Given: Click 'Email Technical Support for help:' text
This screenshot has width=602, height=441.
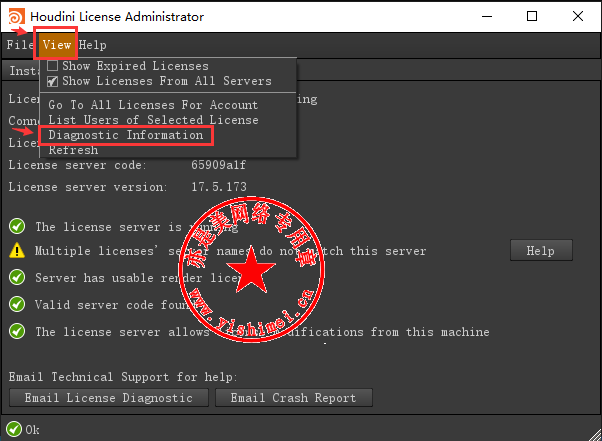Looking at the screenshot, I should pos(123,377).
